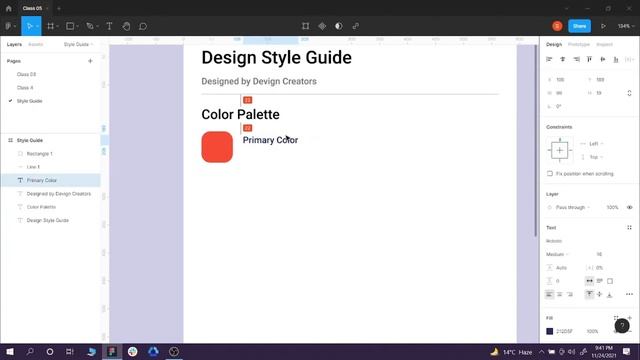The image size is (640, 360).
Task: Select the Class 05 file tab
Action: [32, 8]
